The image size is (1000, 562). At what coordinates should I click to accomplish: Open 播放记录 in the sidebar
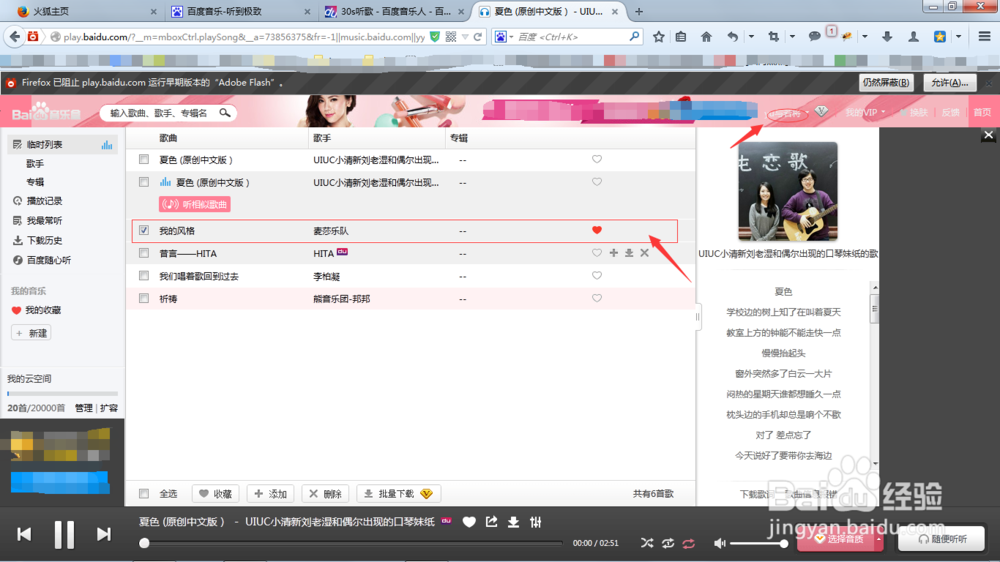44,201
